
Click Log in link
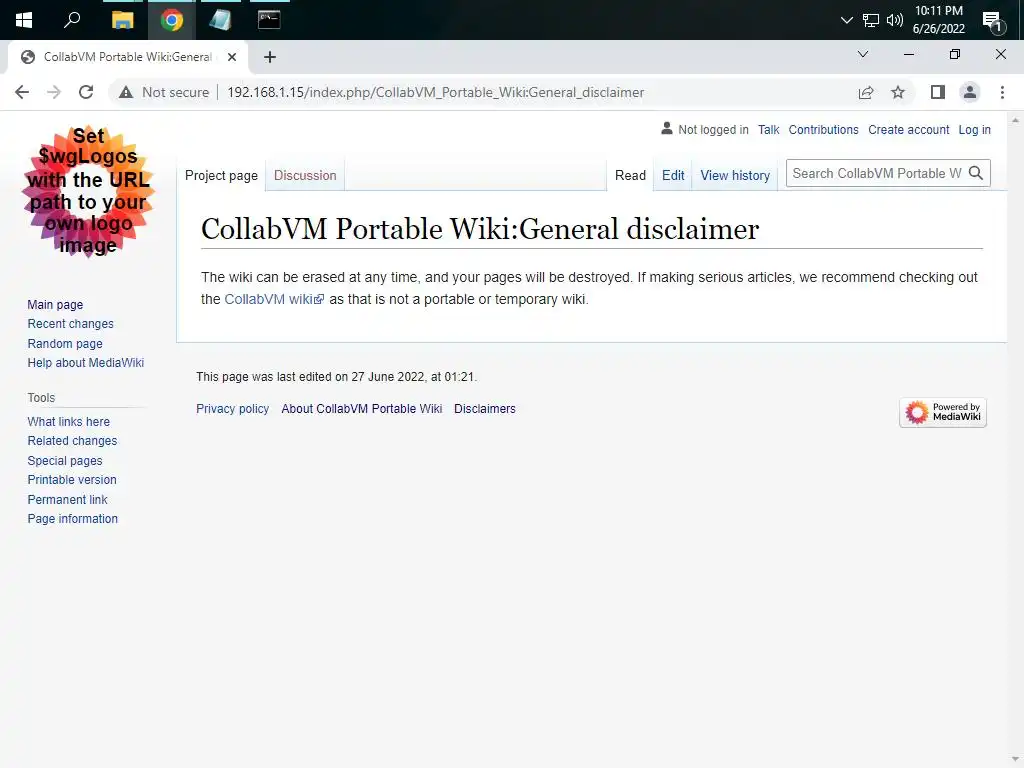(974, 130)
